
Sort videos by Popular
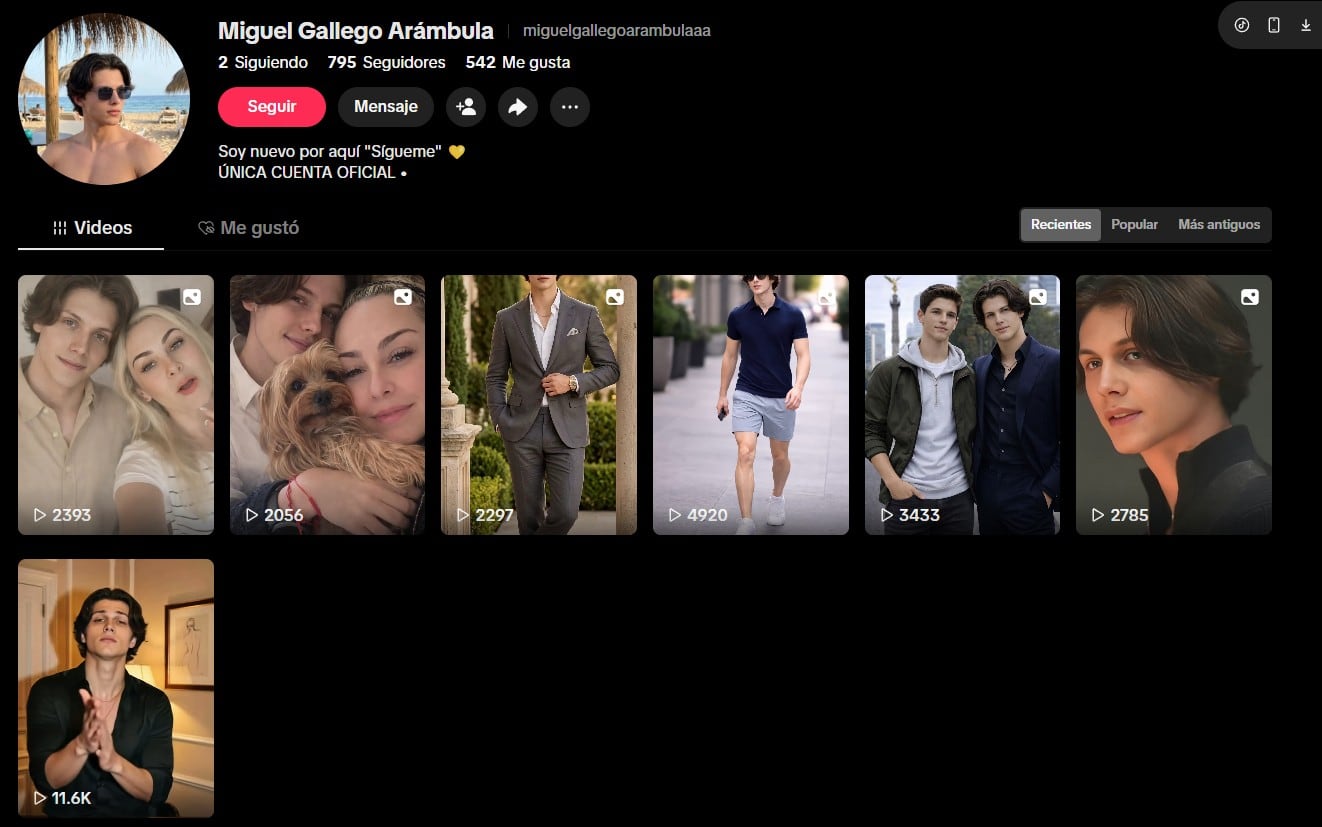tap(1134, 225)
